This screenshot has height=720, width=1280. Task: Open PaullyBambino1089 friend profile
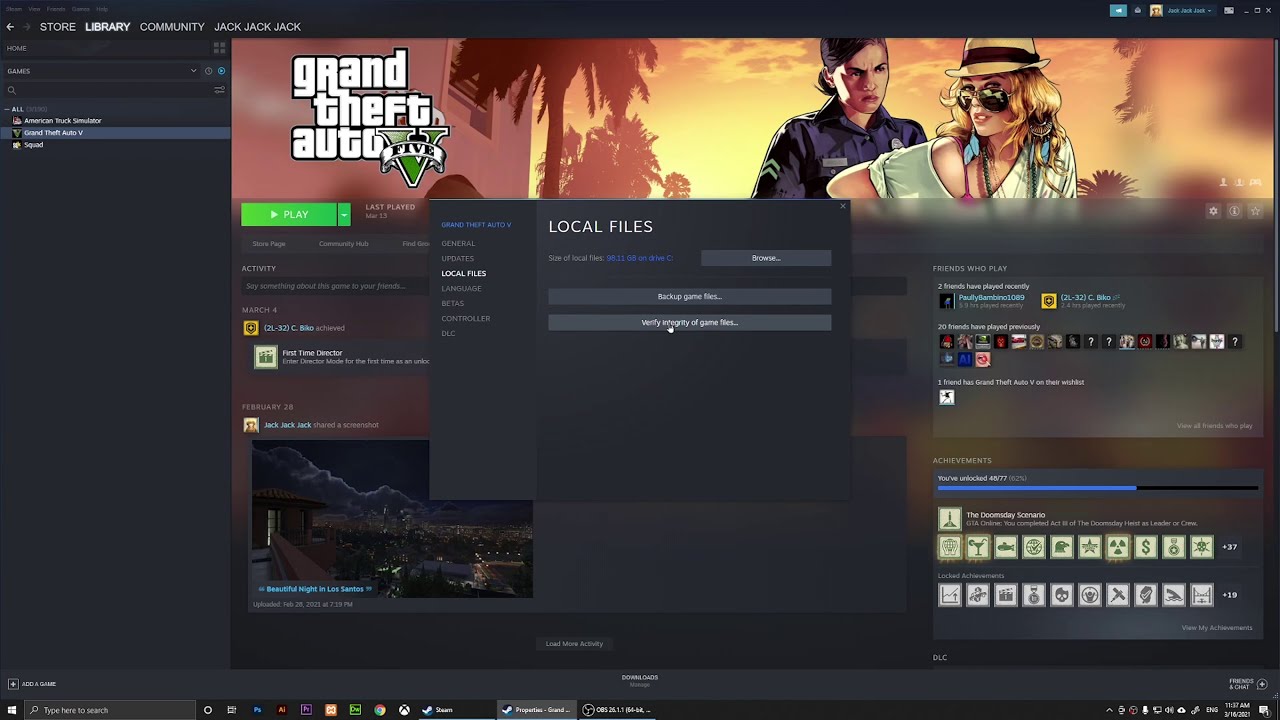tap(991, 297)
